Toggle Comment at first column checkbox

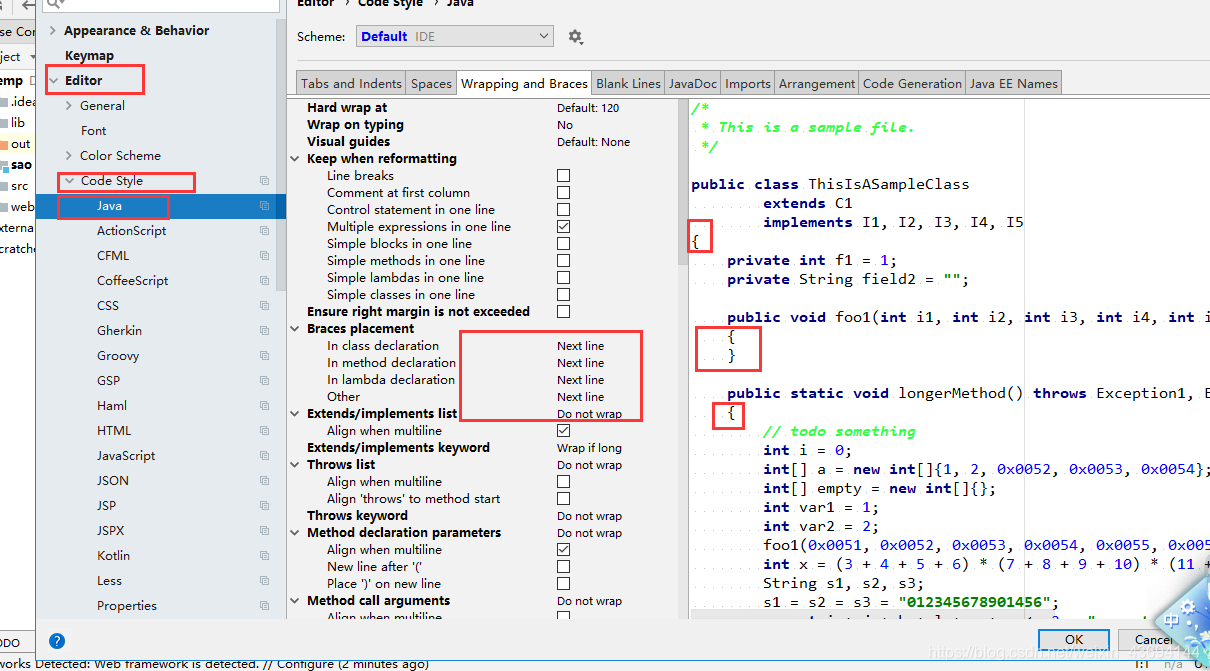pos(563,193)
